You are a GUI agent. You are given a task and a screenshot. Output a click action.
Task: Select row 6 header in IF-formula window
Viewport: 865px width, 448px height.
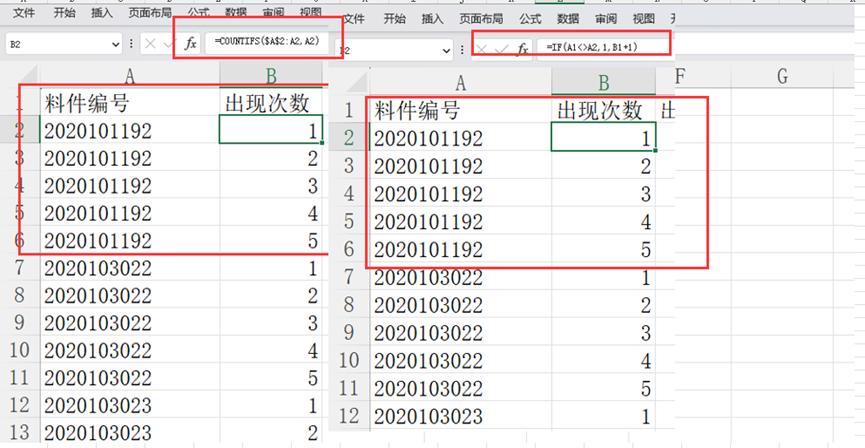[349, 249]
